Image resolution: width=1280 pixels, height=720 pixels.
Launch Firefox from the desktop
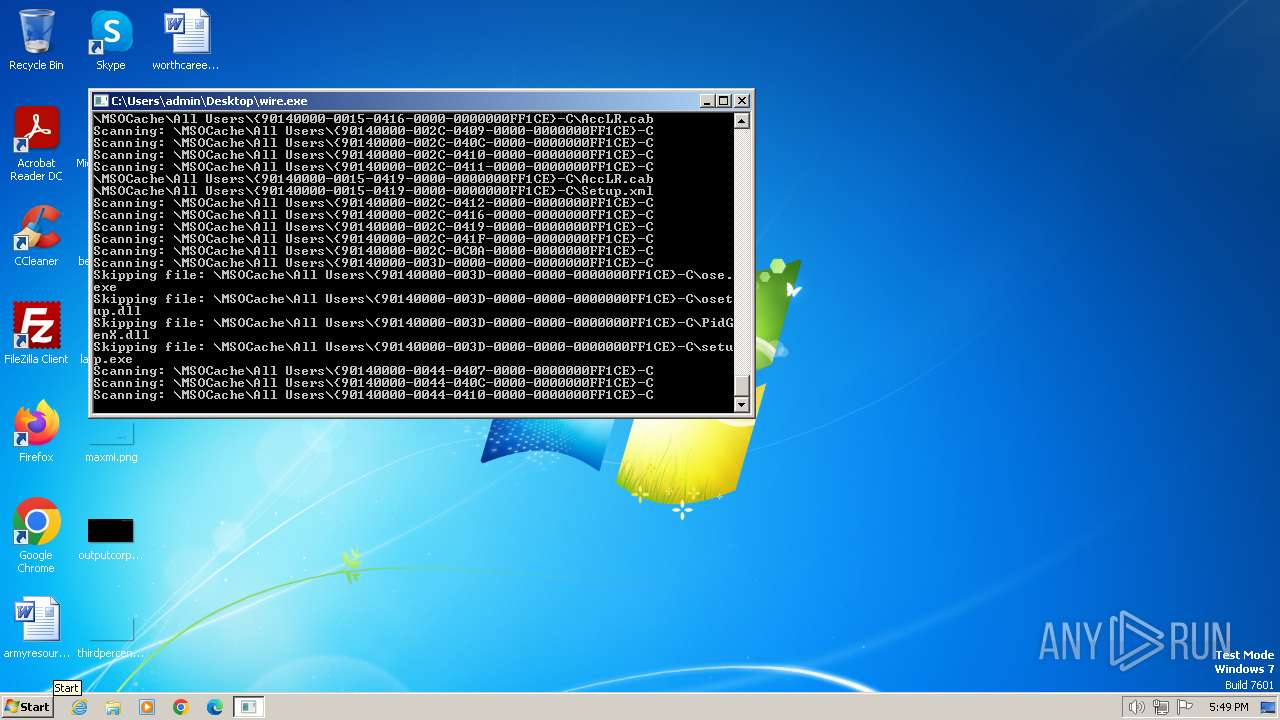36,432
